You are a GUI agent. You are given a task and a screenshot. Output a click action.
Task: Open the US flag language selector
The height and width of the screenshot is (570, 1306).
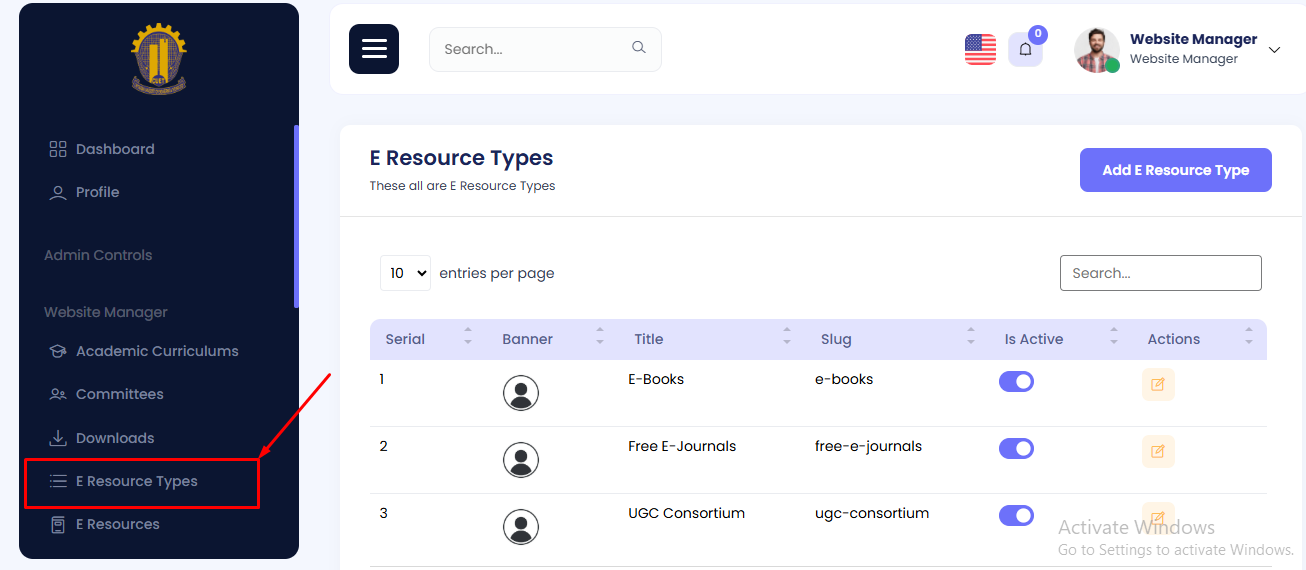980,49
